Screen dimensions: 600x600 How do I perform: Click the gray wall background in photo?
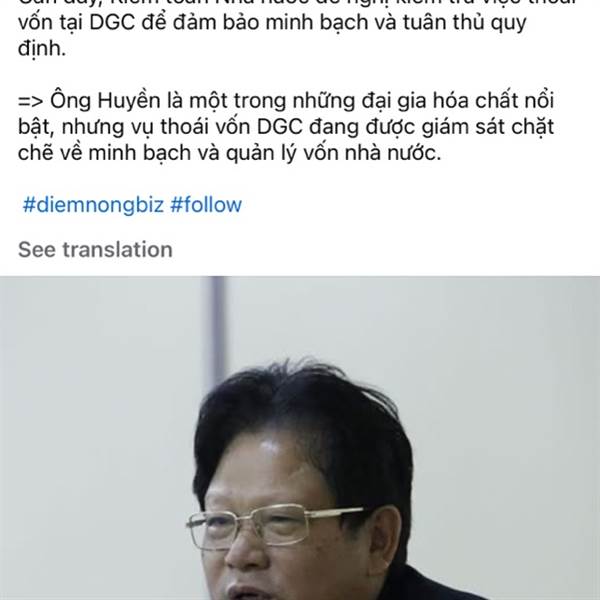tap(497, 383)
